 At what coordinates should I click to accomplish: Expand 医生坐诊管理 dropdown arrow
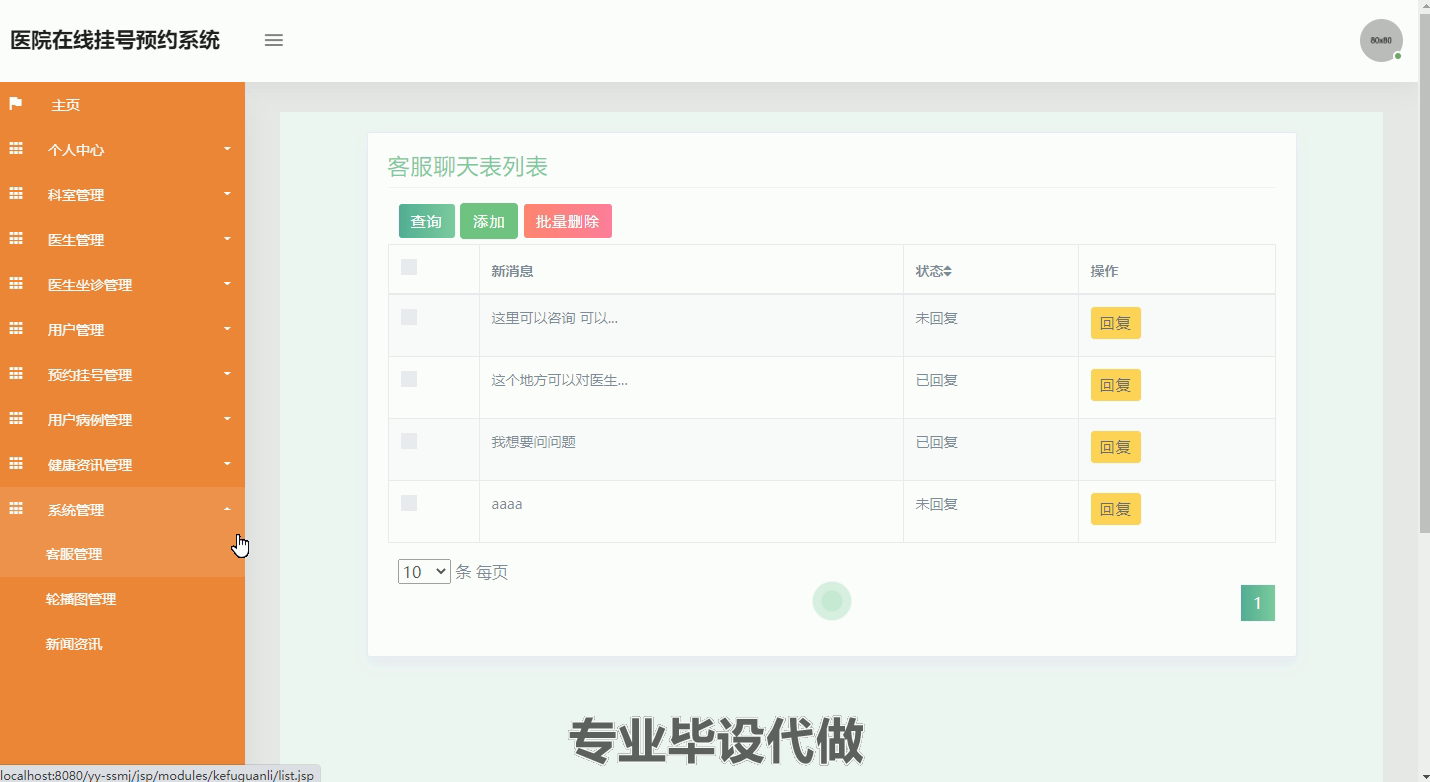coord(227,284)
